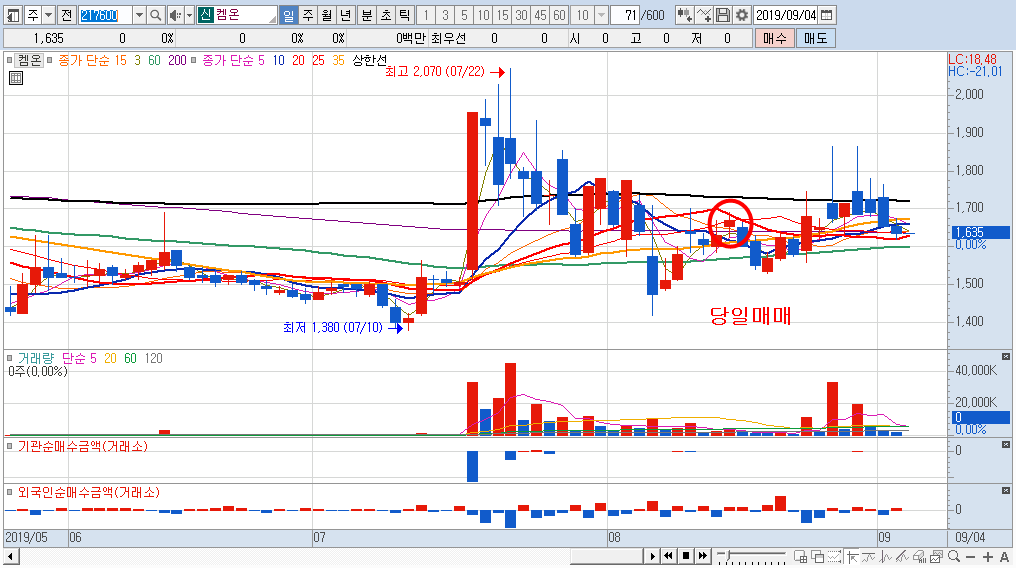Open the stock code history dropdown
Viewport: 1016px width, 568px height.
point(139,15)
